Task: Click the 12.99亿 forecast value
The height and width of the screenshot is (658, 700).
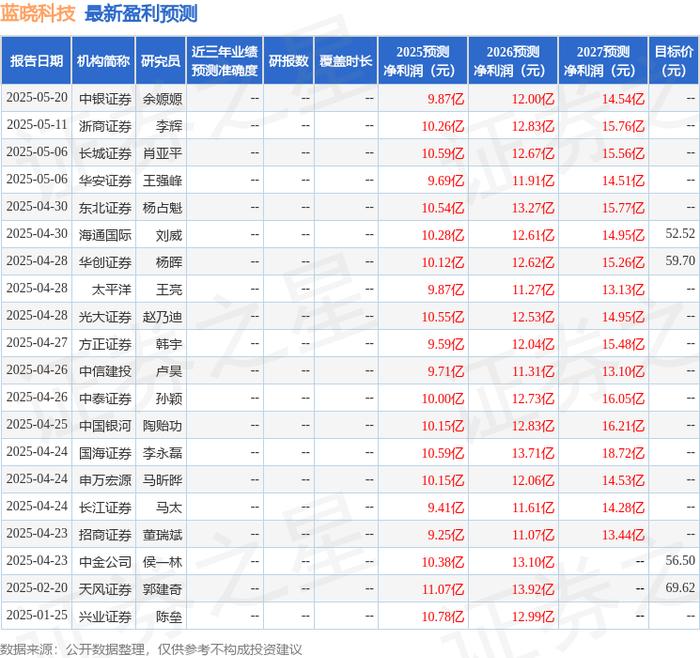Action: point(533,616)
